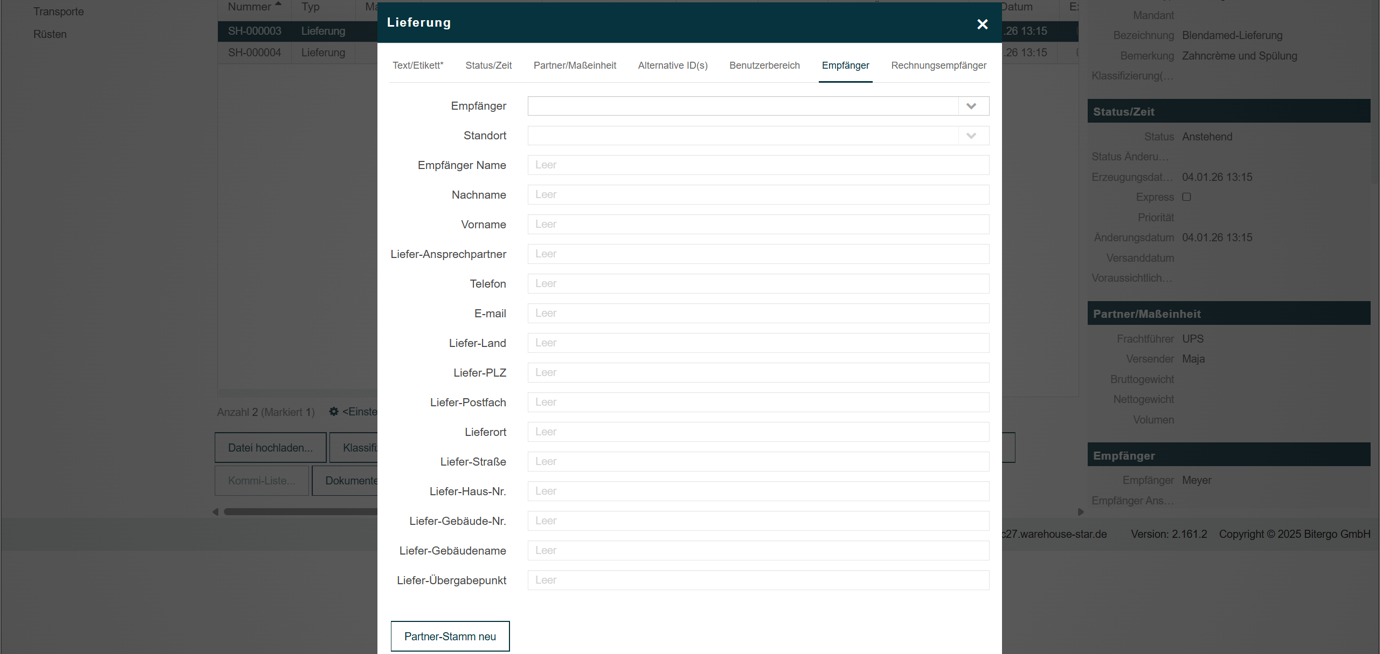Click left scroll arrow of horizontal scrollbar
This screenshot has width=1380, height=654.
(215, 512)
